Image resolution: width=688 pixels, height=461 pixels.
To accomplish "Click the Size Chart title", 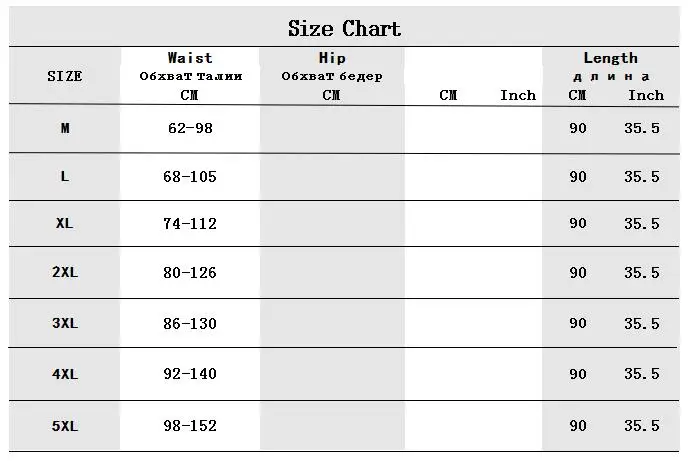I will coord(344,29).
